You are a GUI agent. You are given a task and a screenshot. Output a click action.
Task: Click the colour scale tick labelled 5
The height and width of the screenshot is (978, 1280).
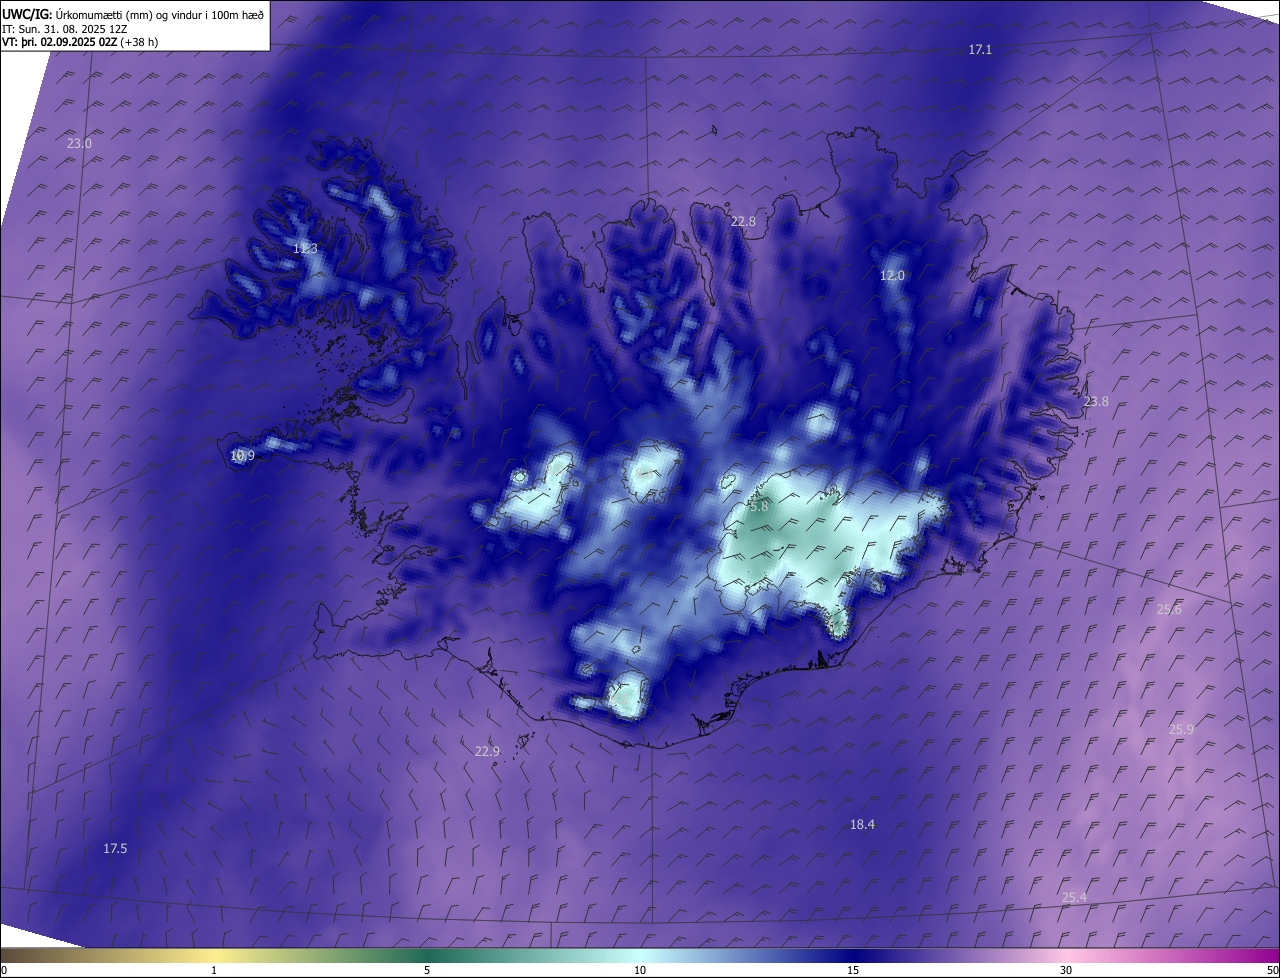click(x=427, y=970)
